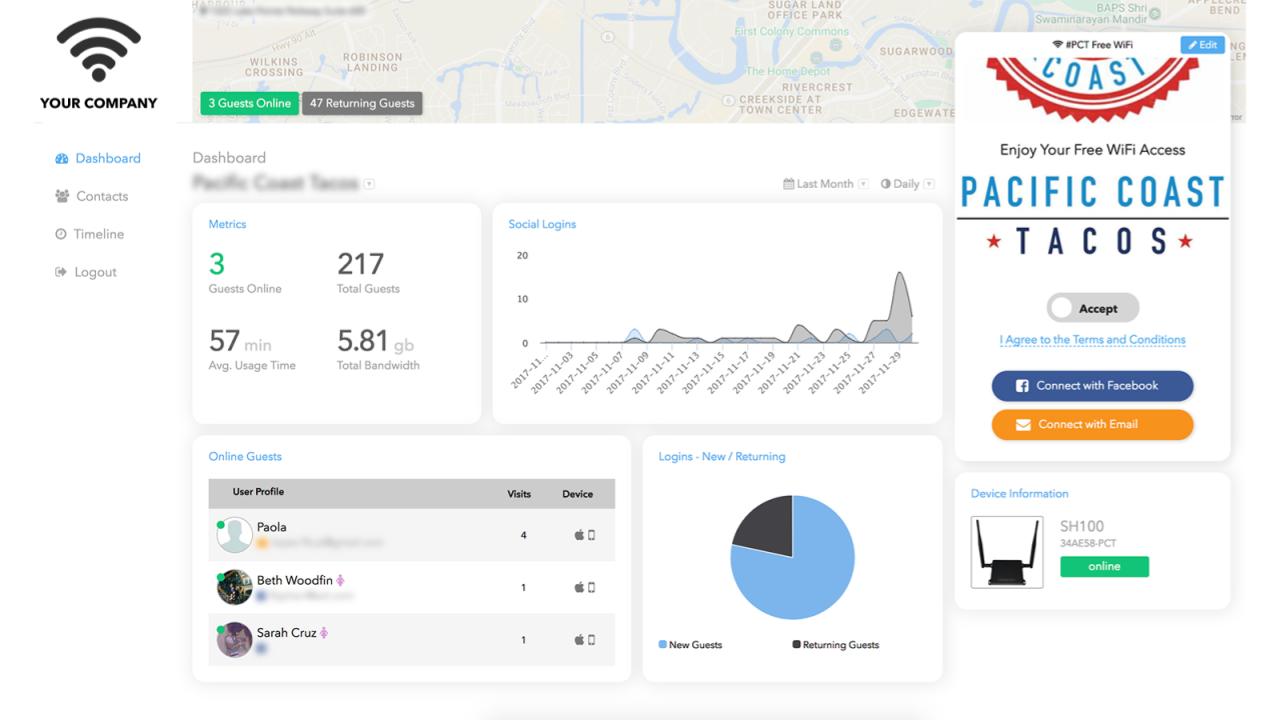Click the green 3 Guests Online metric
1280x720 pixels.
pos(216,264)
